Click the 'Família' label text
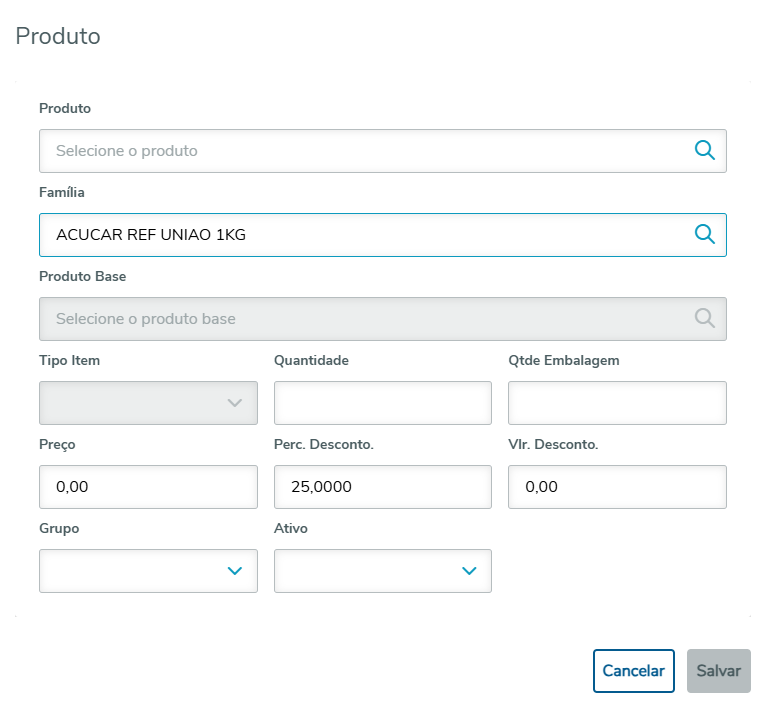 click(62, 192)
